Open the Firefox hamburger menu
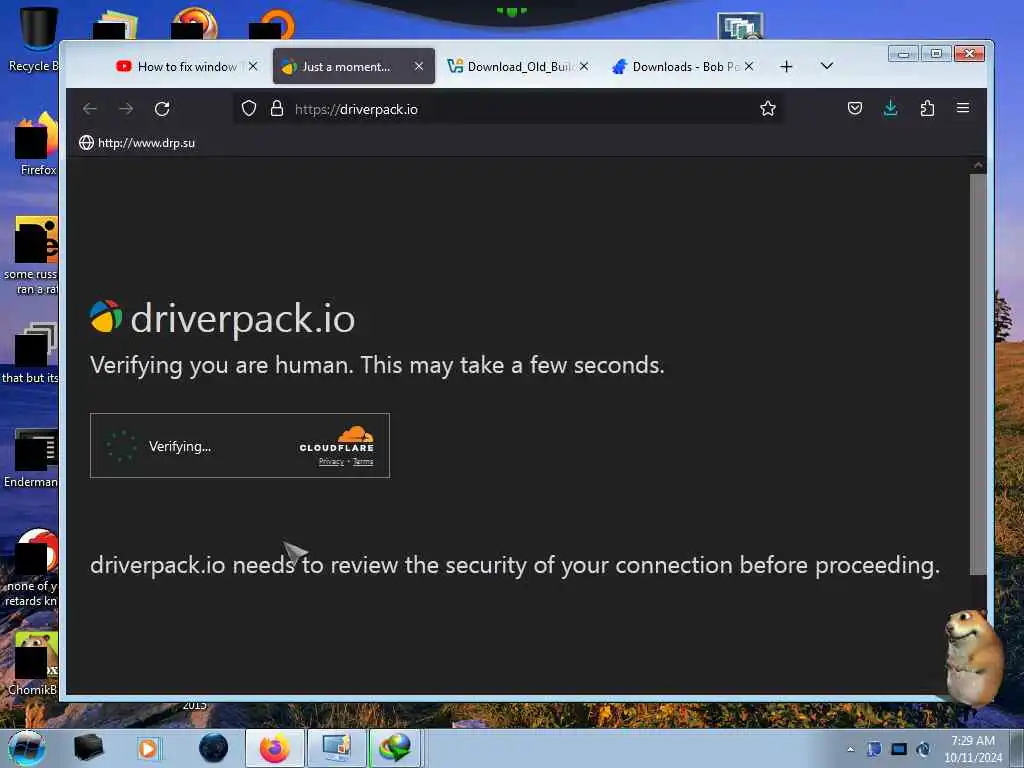1024x768 pixels. [x=963, y=108]
